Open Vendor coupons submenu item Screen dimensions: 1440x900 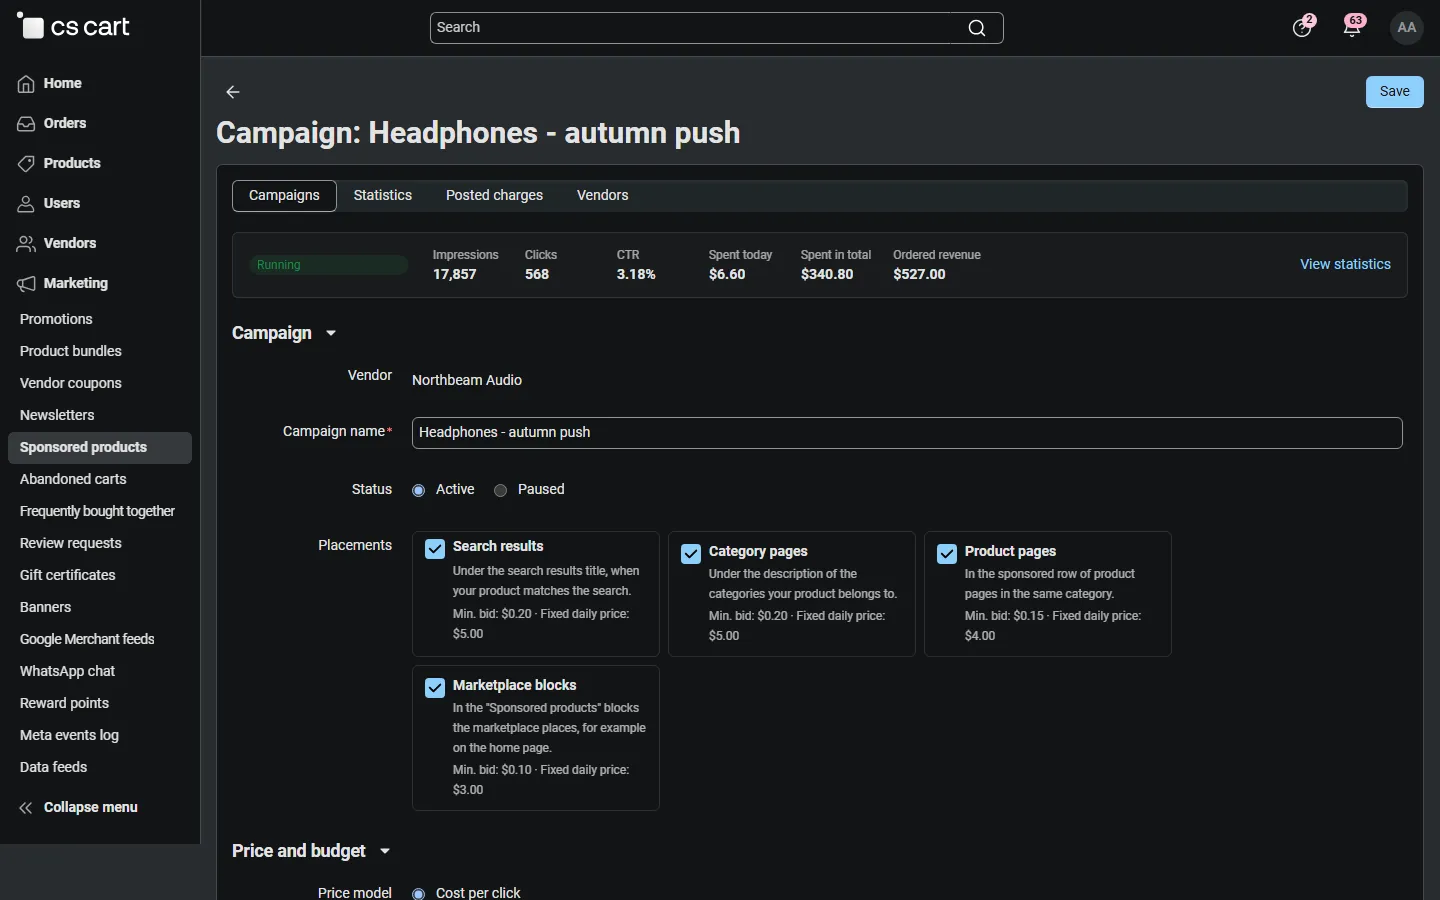point(71,384)
